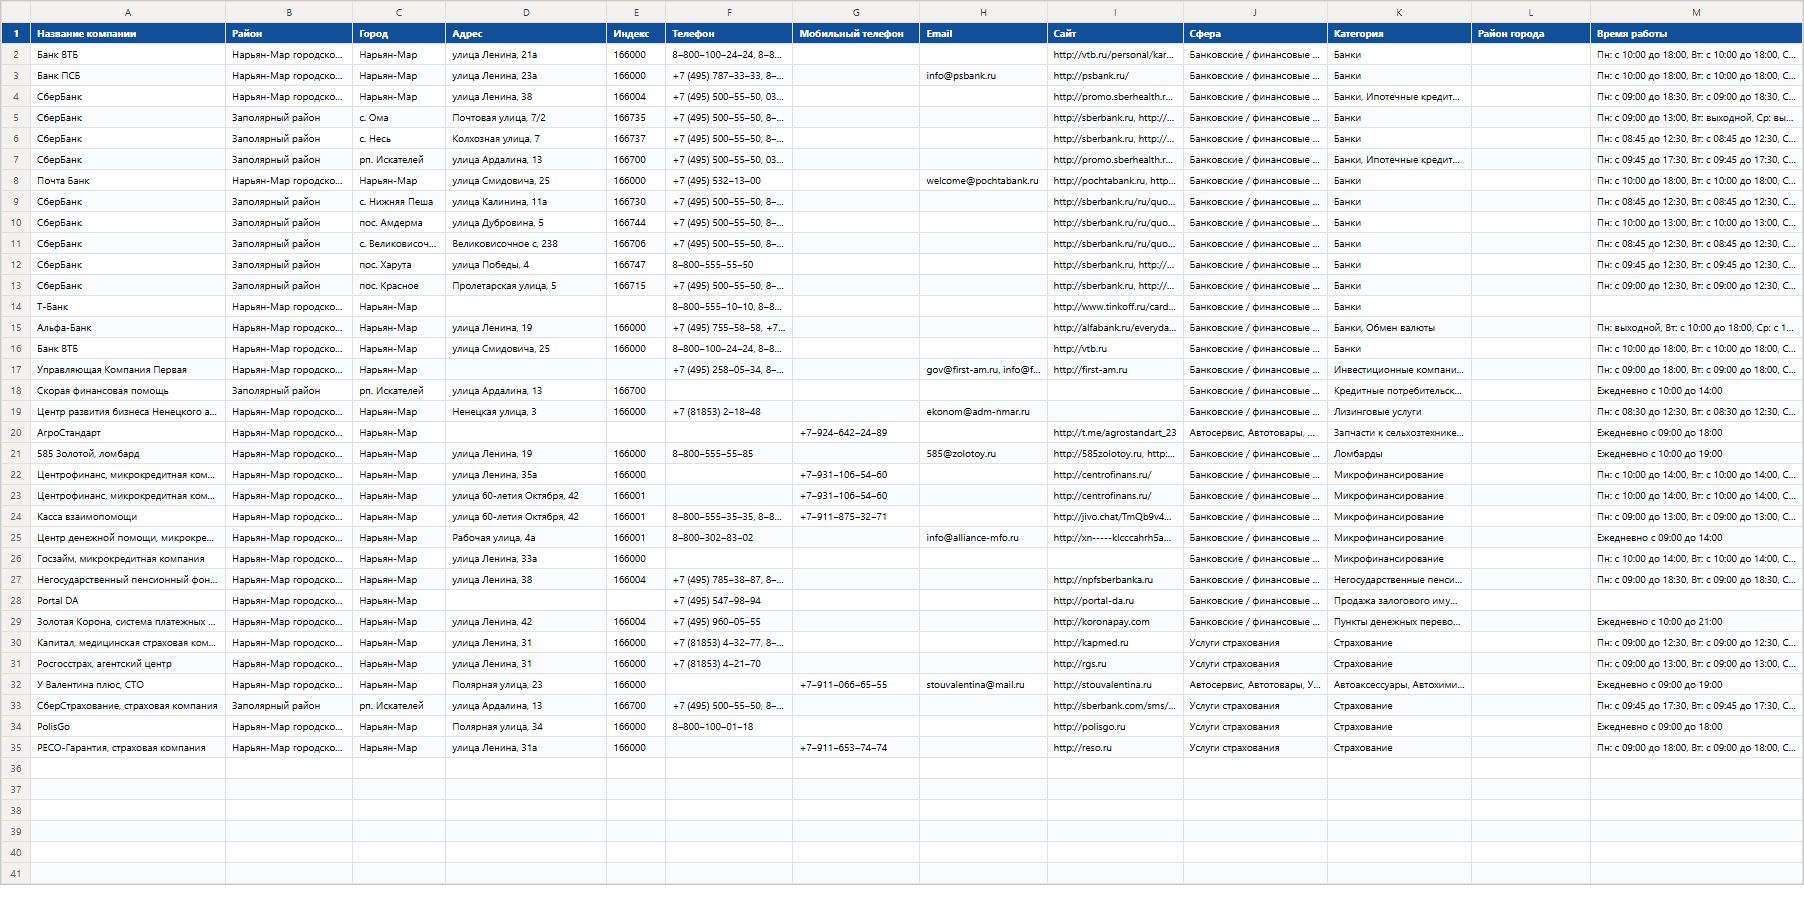Select the 'Банк ПСБ' company cell
The image size is (1804, 902).
[x=128, y=76]
